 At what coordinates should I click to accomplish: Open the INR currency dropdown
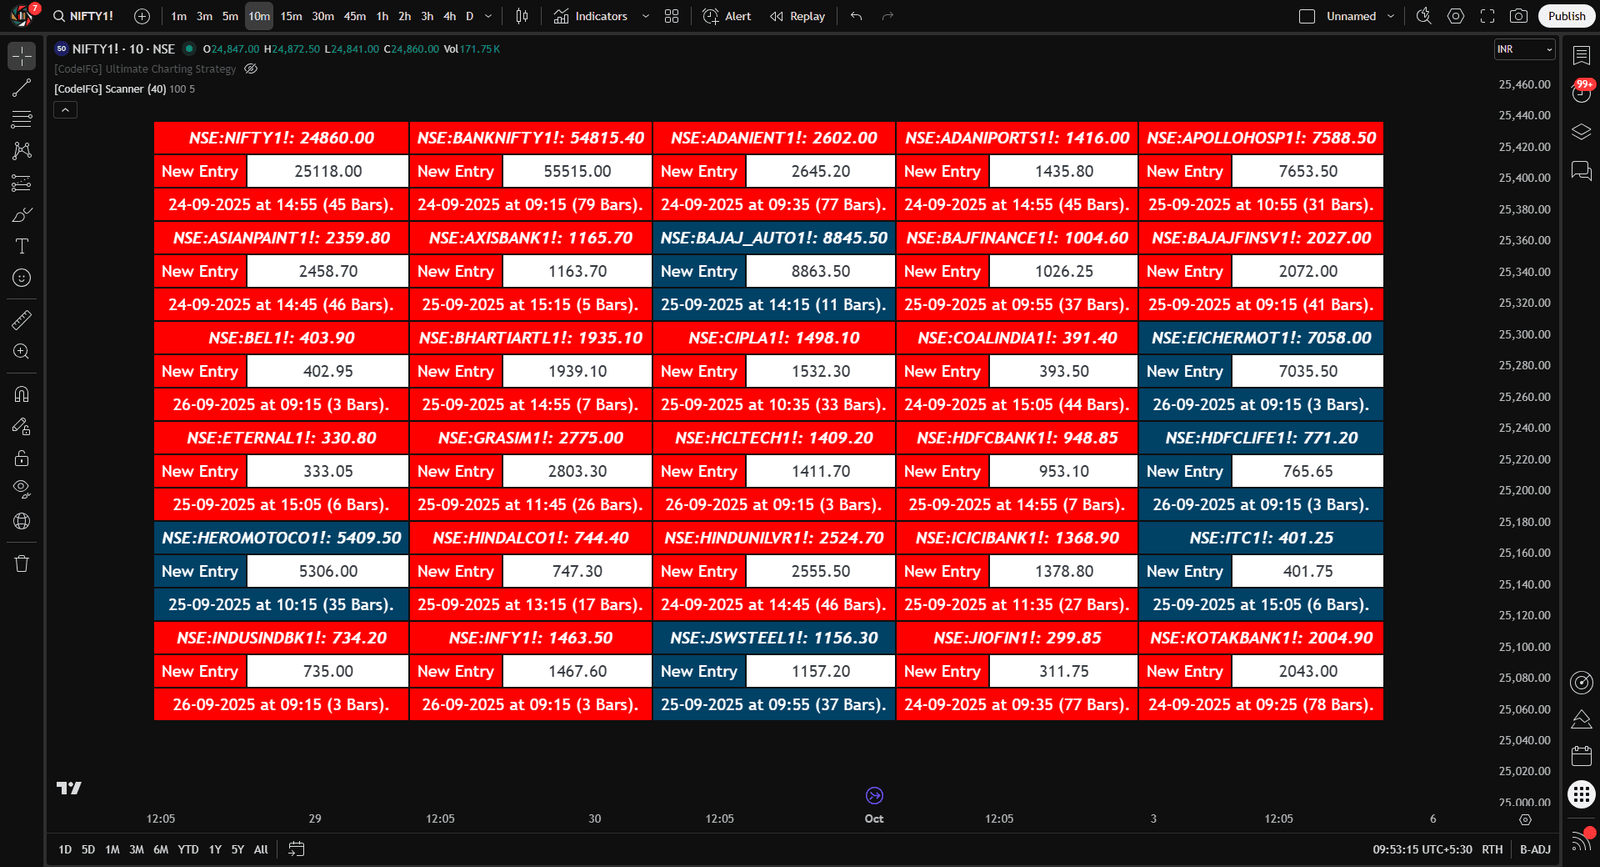coord(1524,49)
